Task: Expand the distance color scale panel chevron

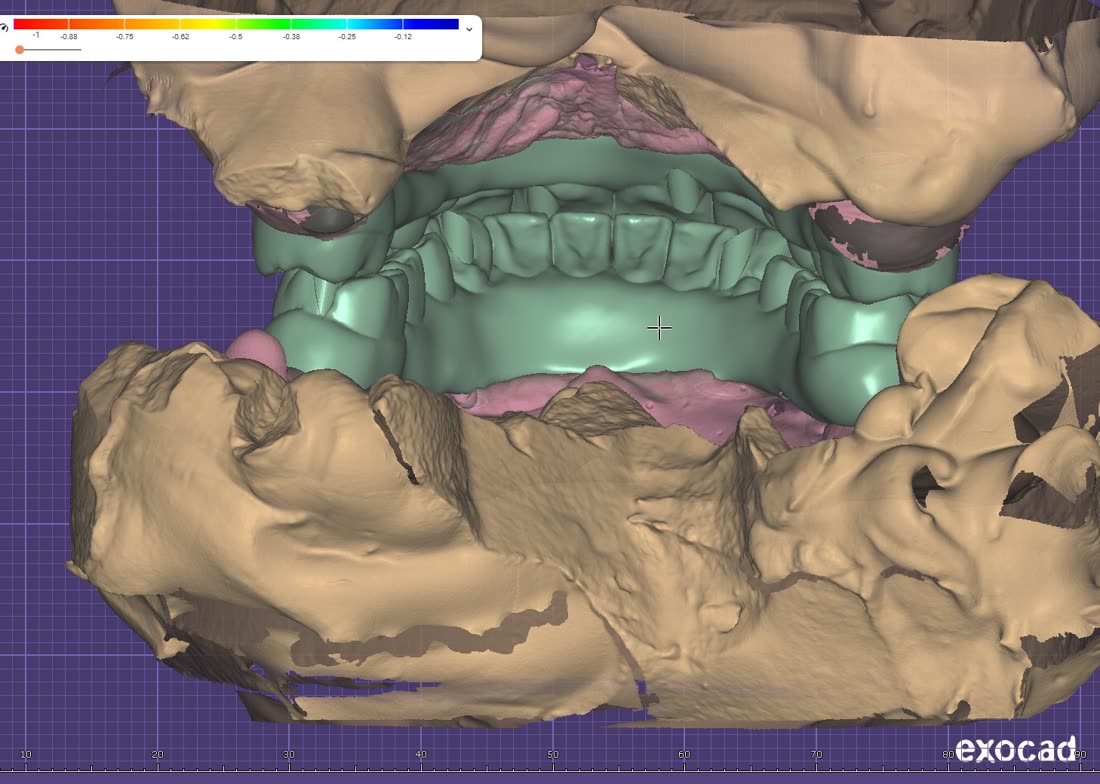Action: [469, 29]
